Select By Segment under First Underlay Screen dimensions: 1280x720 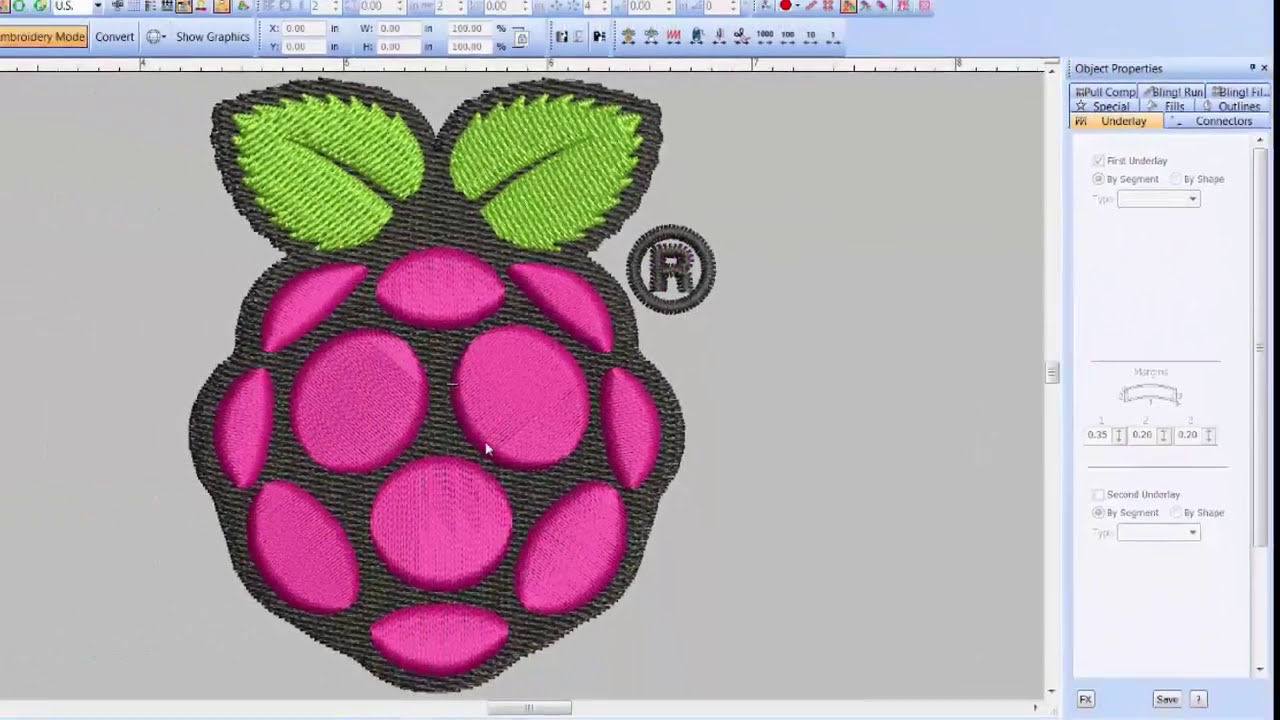(1098, 179)
